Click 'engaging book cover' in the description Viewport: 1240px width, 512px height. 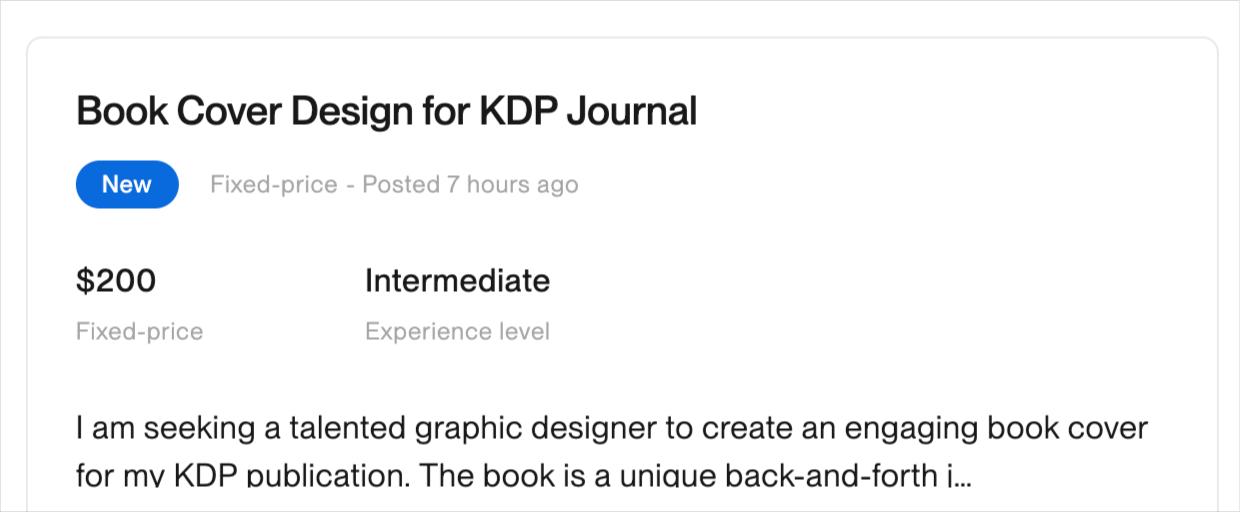pos(997,429)
